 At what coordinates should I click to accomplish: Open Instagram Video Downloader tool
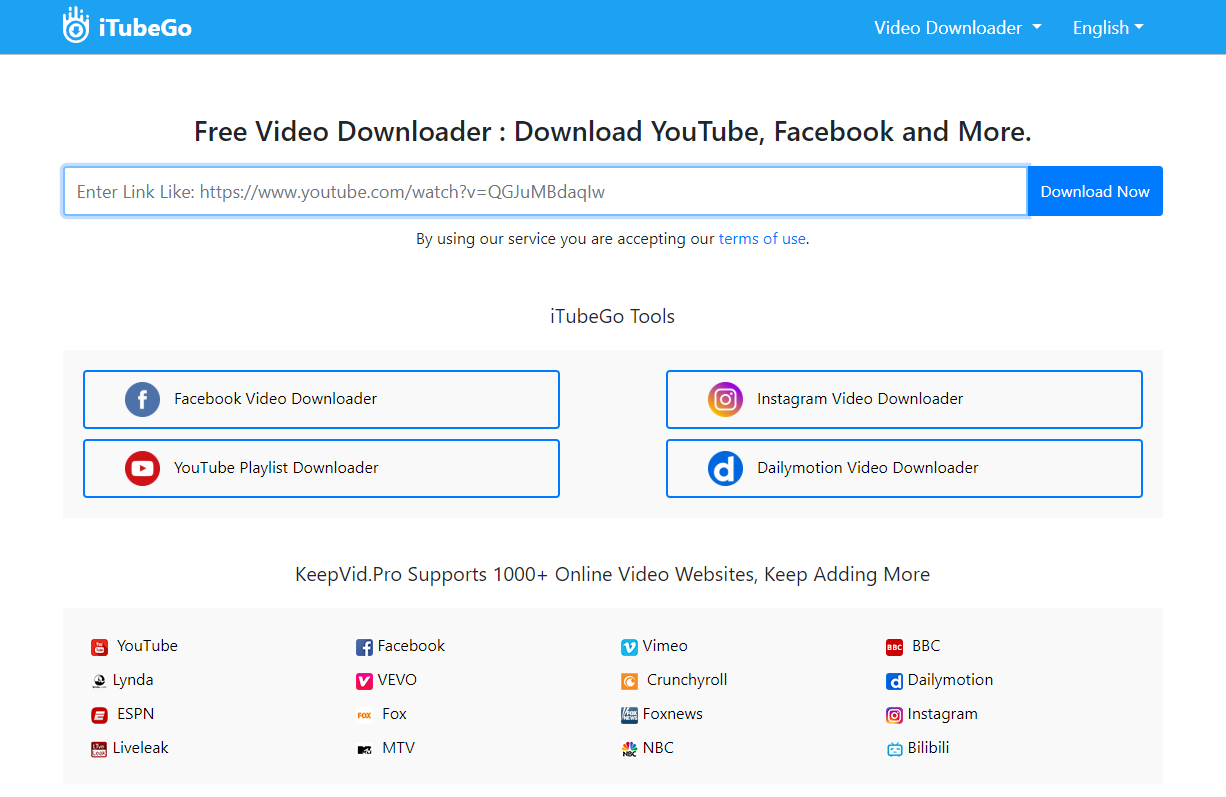pos(904,399)
